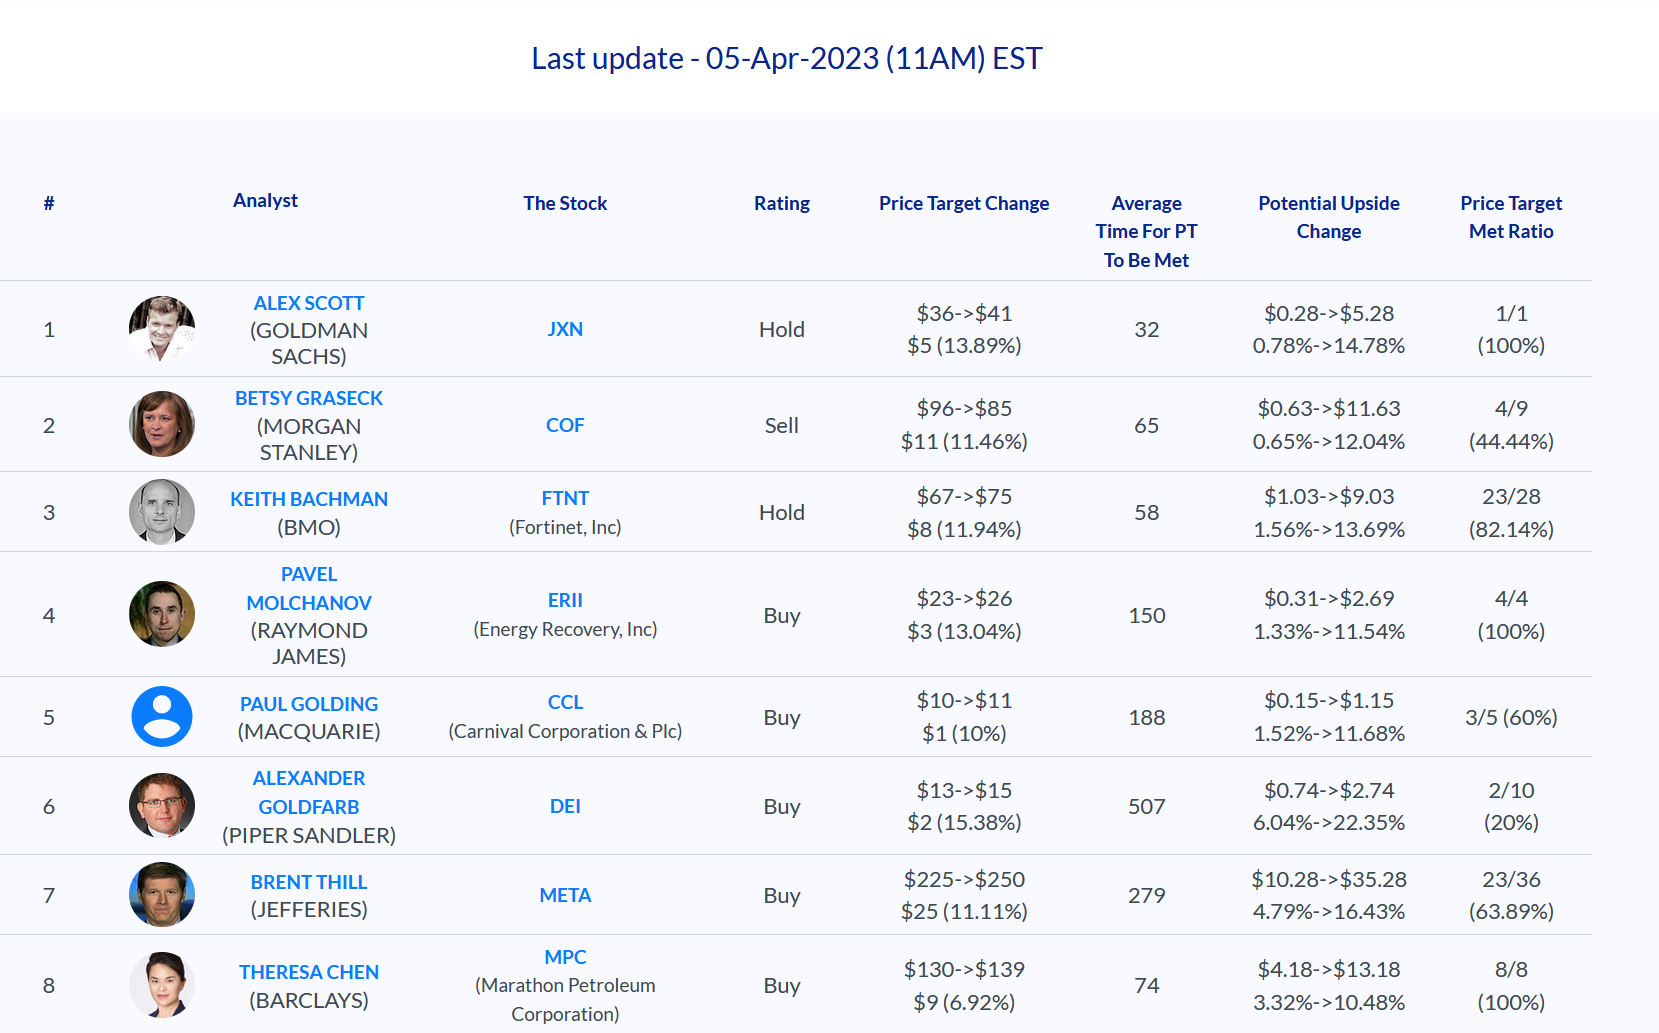Select upside change $4.18->$13.18
1659x1033 pixels.
[x=1329, y=969]
